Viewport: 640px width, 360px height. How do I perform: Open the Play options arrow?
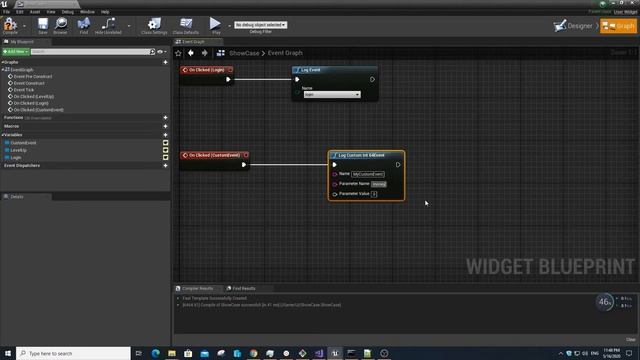click(x=229, y=25)
